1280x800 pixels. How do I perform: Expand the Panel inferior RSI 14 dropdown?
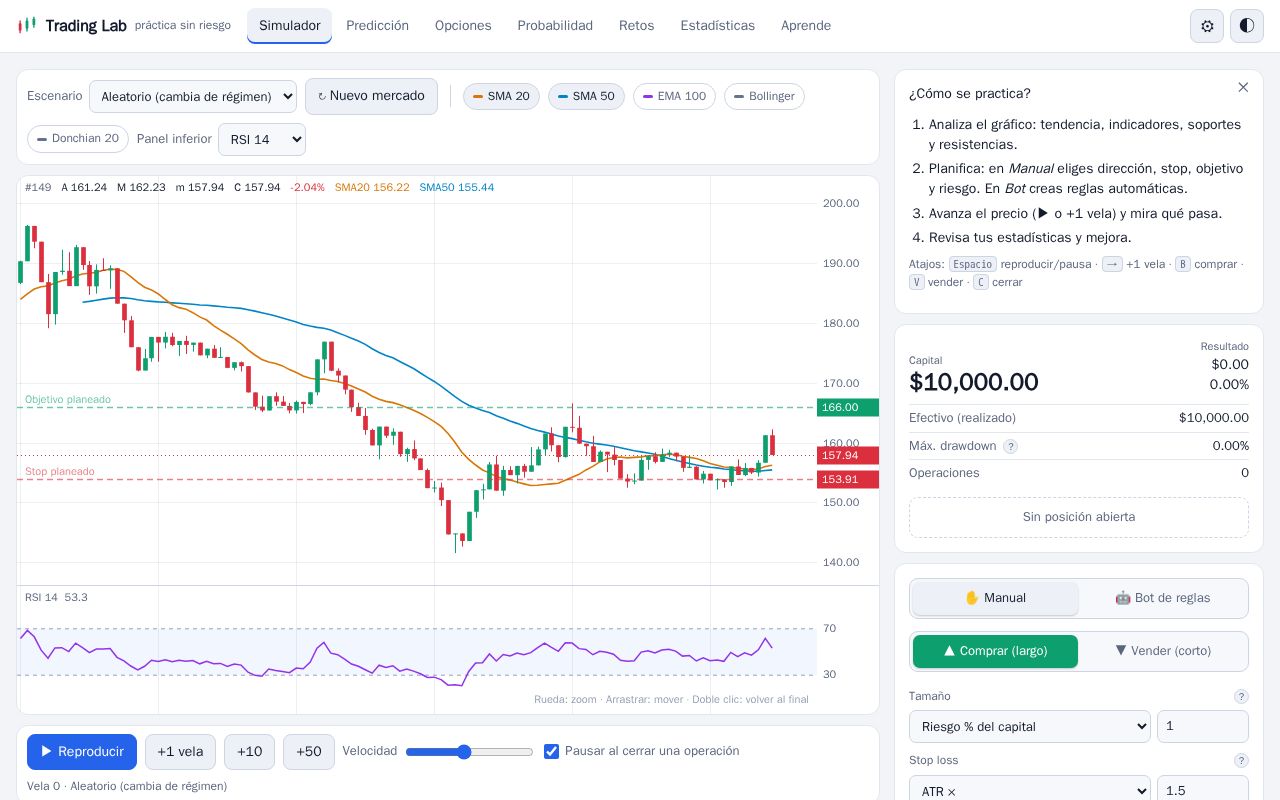coord(262,140)
